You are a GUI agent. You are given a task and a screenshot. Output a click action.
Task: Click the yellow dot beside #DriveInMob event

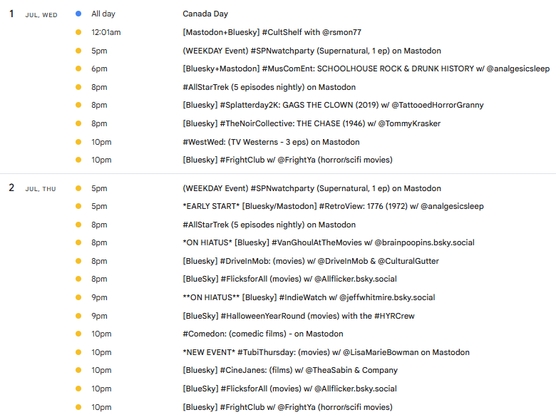tap(78, 261)
